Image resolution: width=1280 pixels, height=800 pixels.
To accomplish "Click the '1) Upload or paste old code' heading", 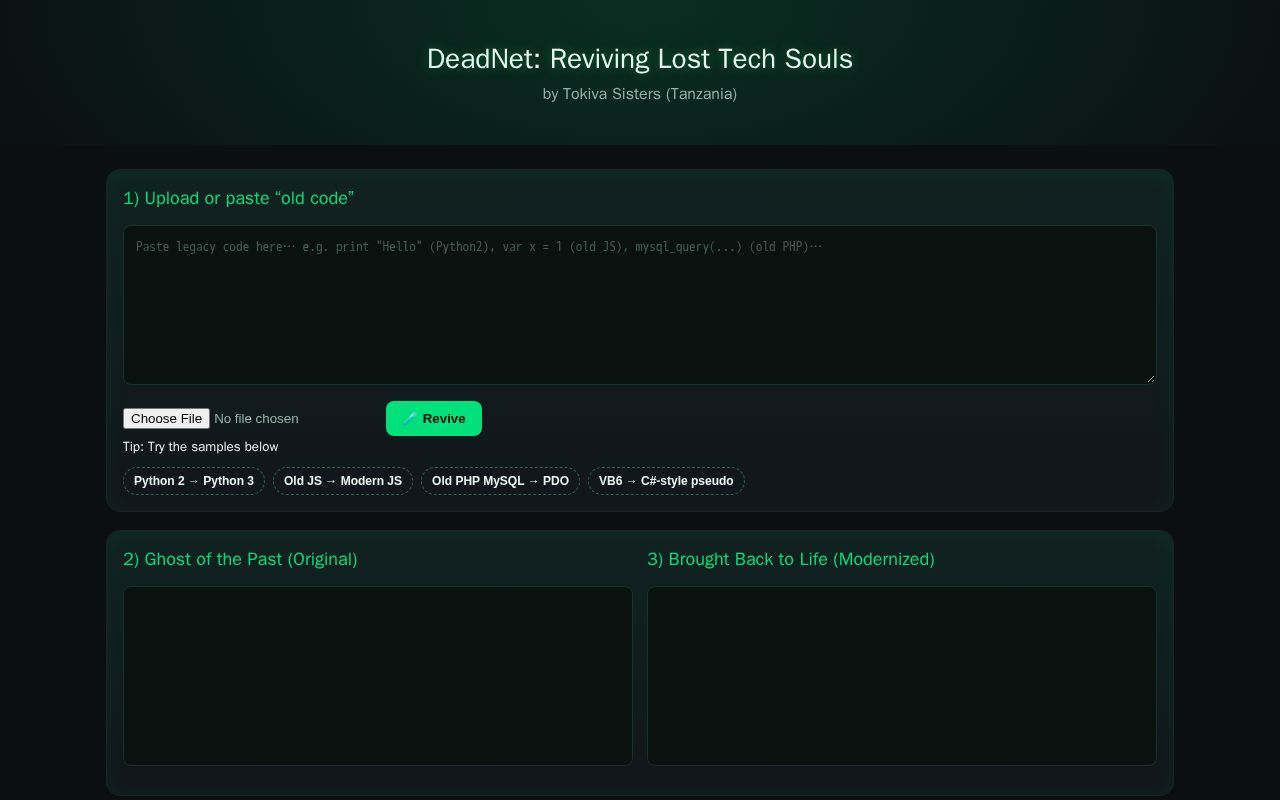I will 239,198.
